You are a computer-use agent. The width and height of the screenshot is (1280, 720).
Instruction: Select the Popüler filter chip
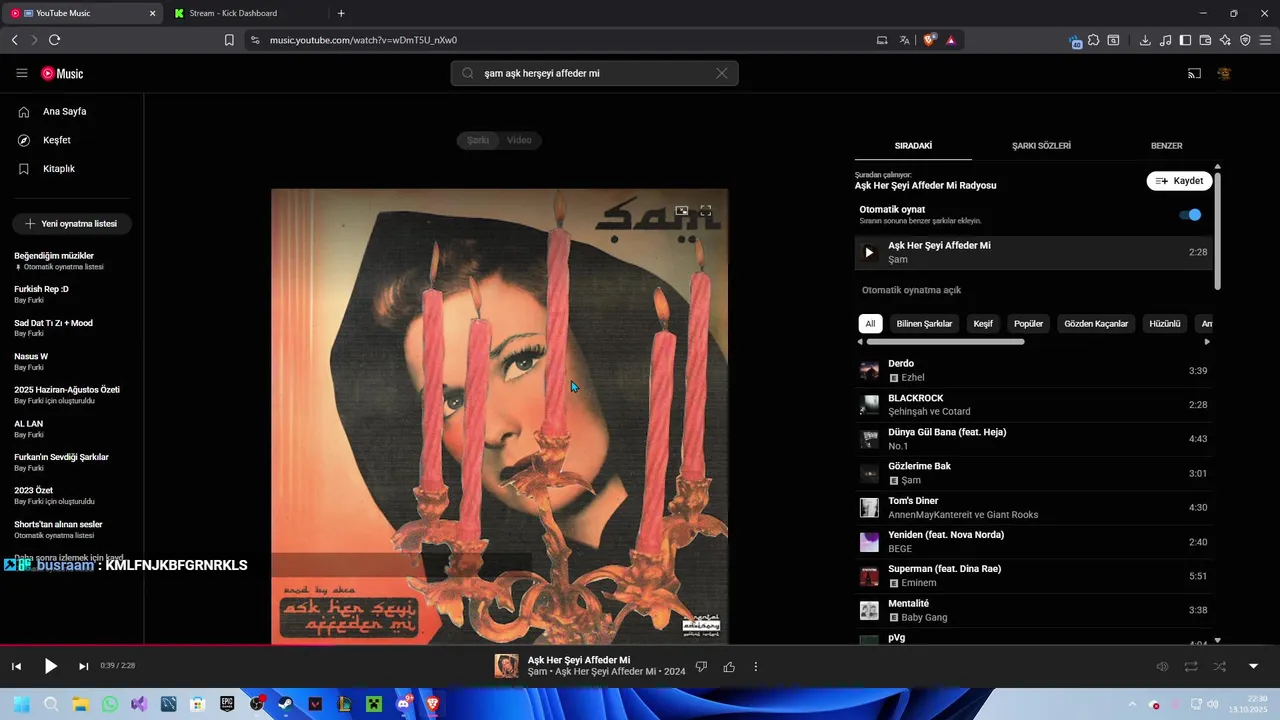point(1028,323)
